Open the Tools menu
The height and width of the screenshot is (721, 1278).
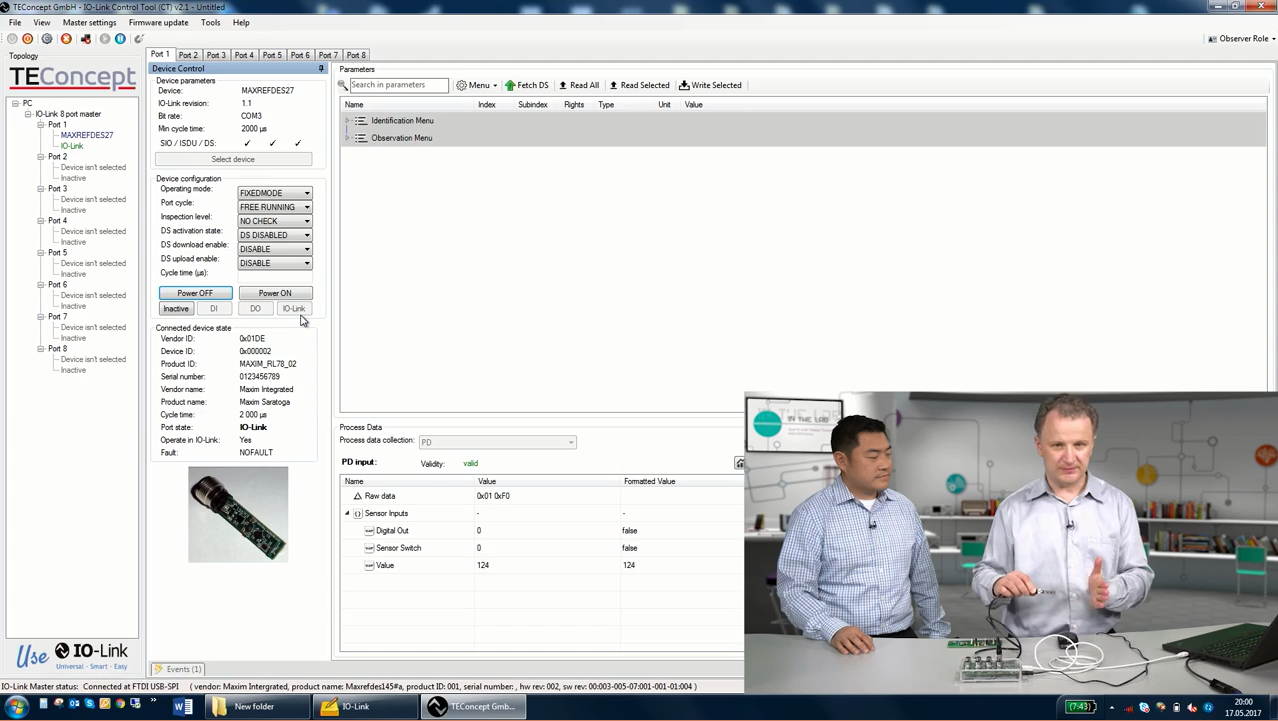click(x=210, y=22)
